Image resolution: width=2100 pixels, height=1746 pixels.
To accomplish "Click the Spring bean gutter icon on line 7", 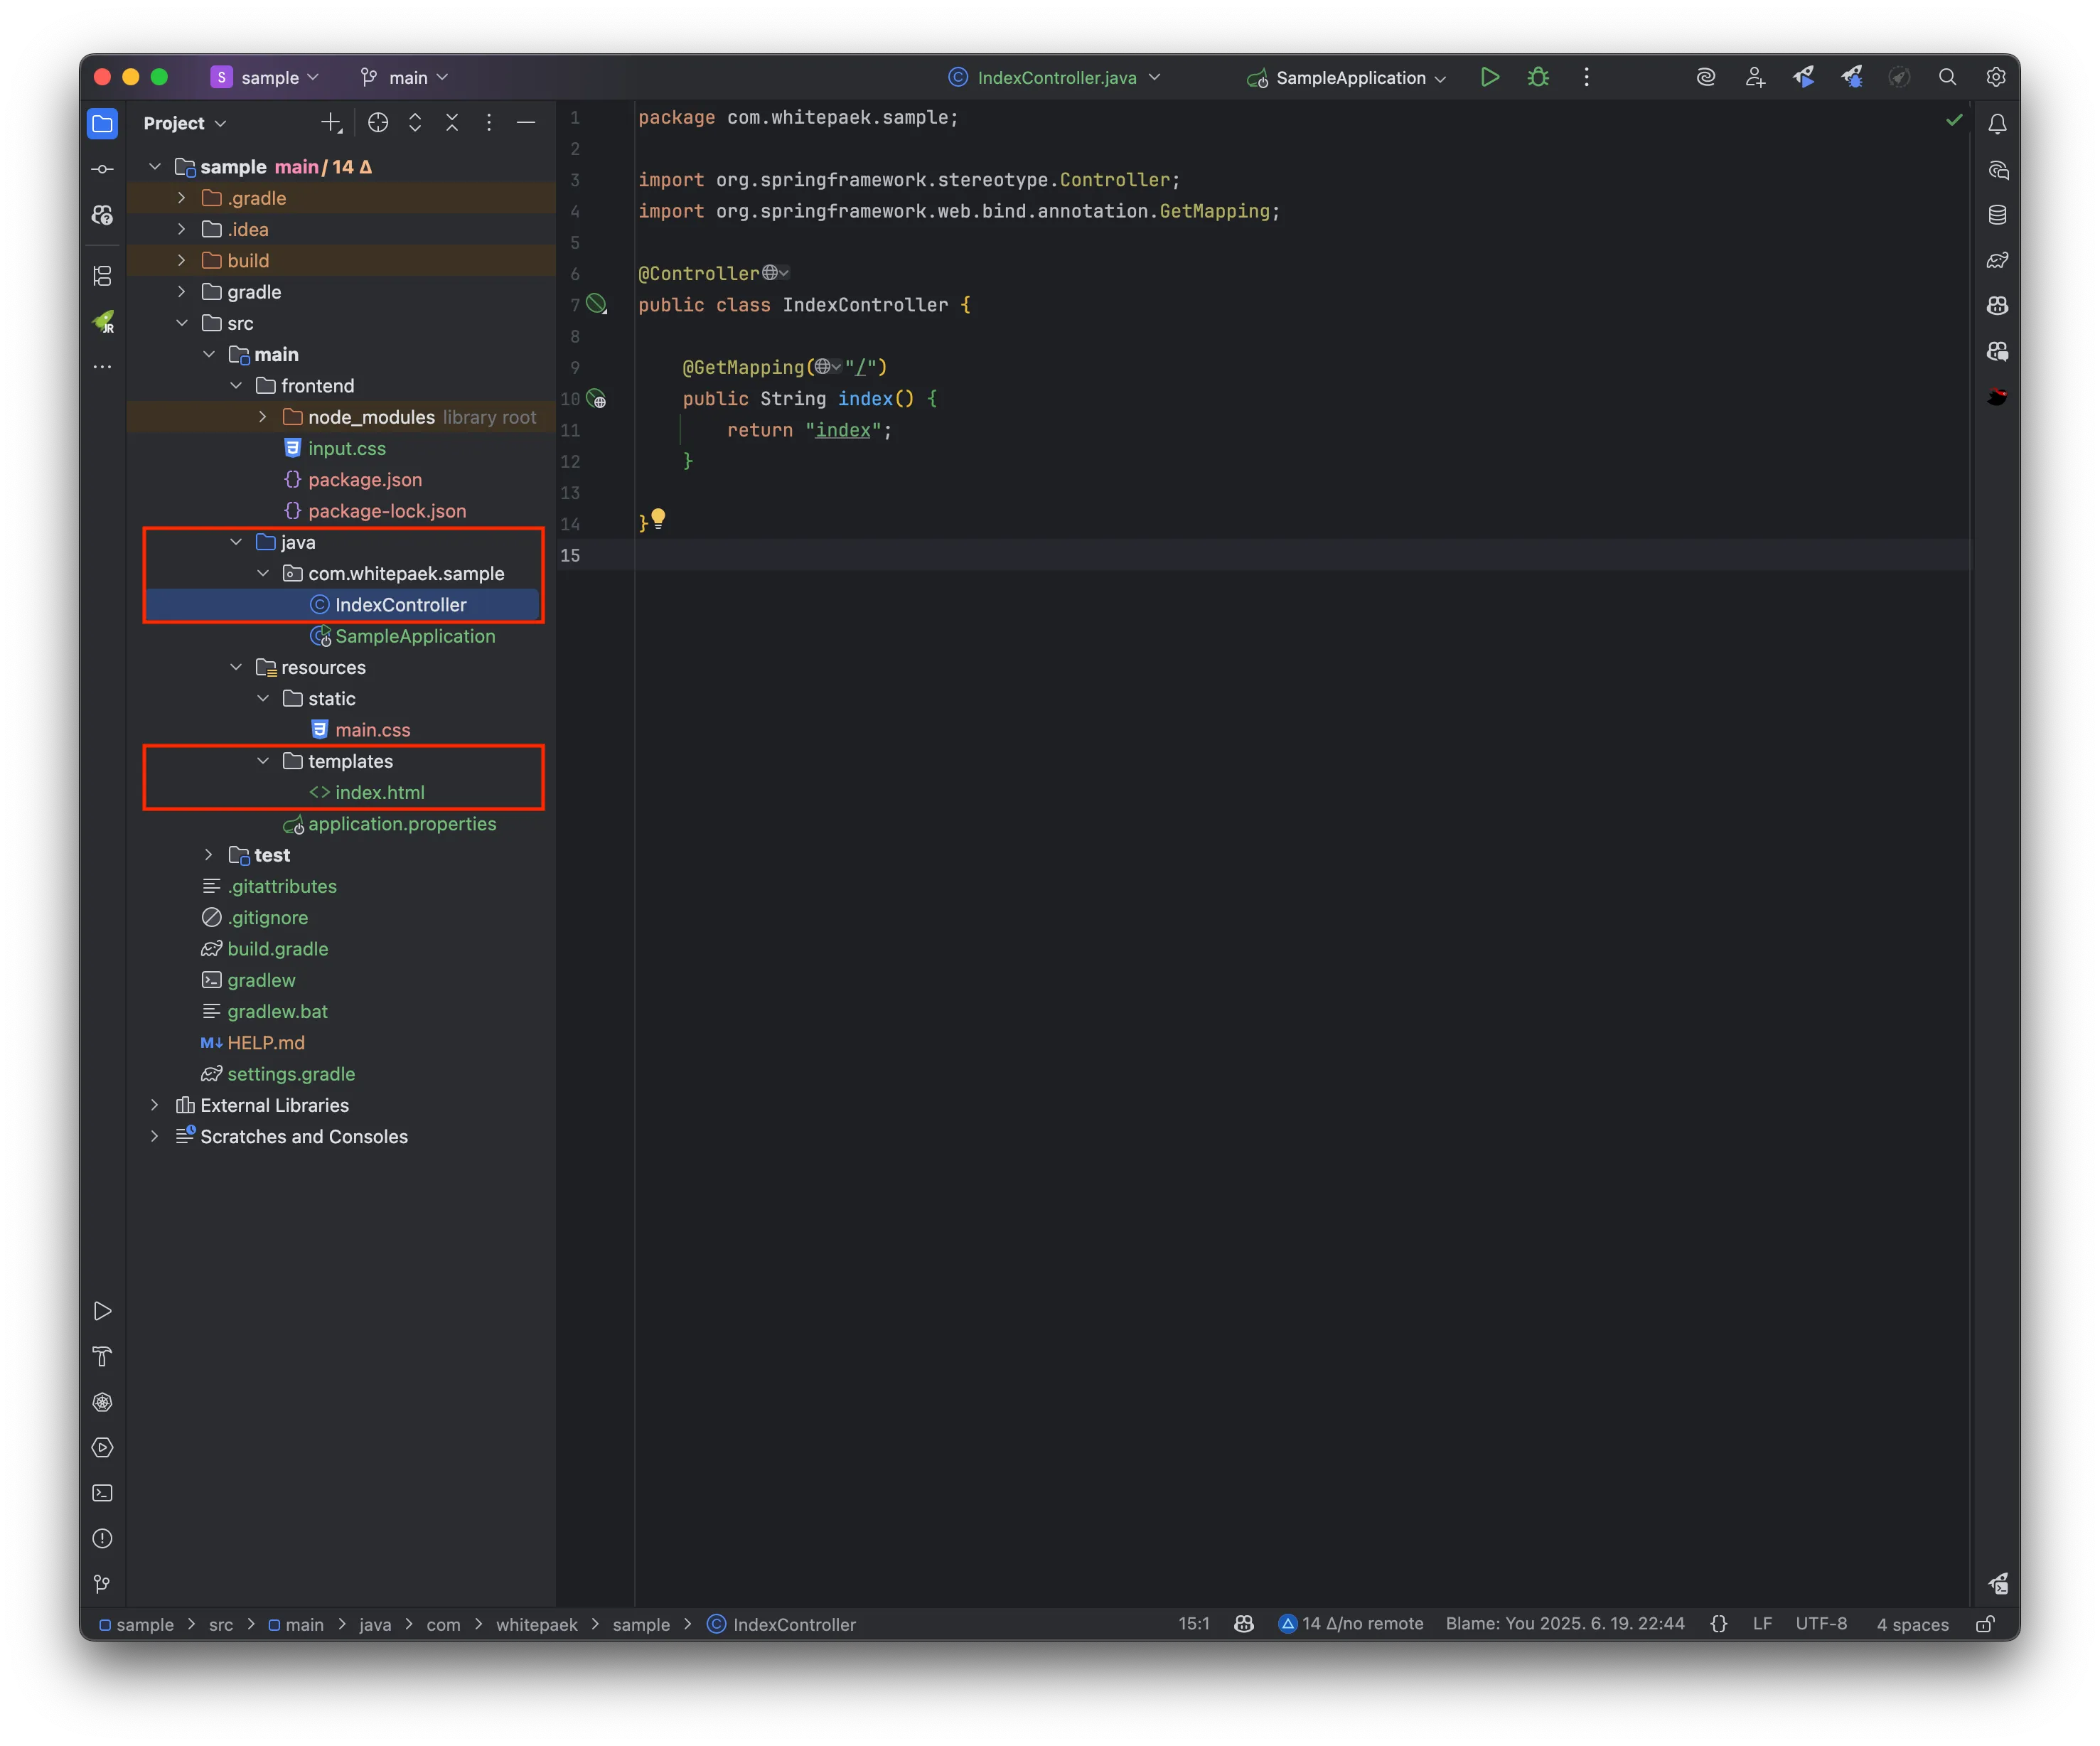I will 597,305.
